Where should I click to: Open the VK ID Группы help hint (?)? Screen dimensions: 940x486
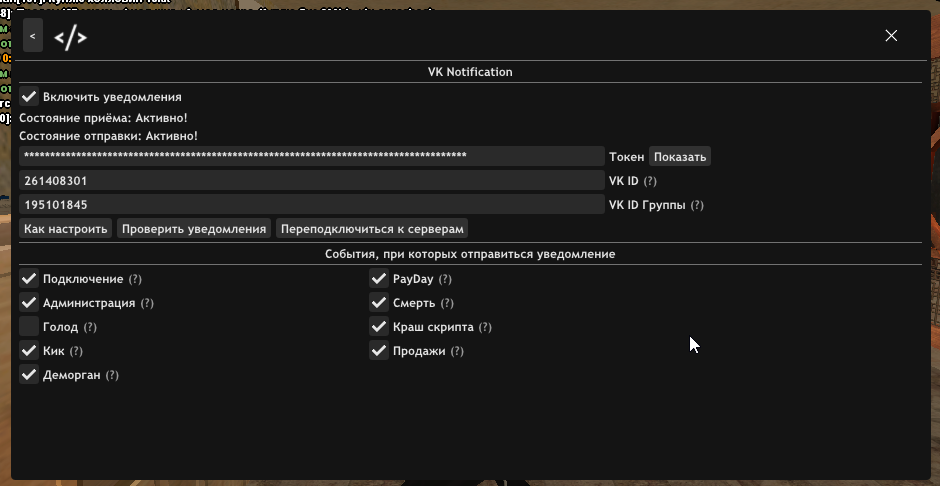tap(697, 205)
